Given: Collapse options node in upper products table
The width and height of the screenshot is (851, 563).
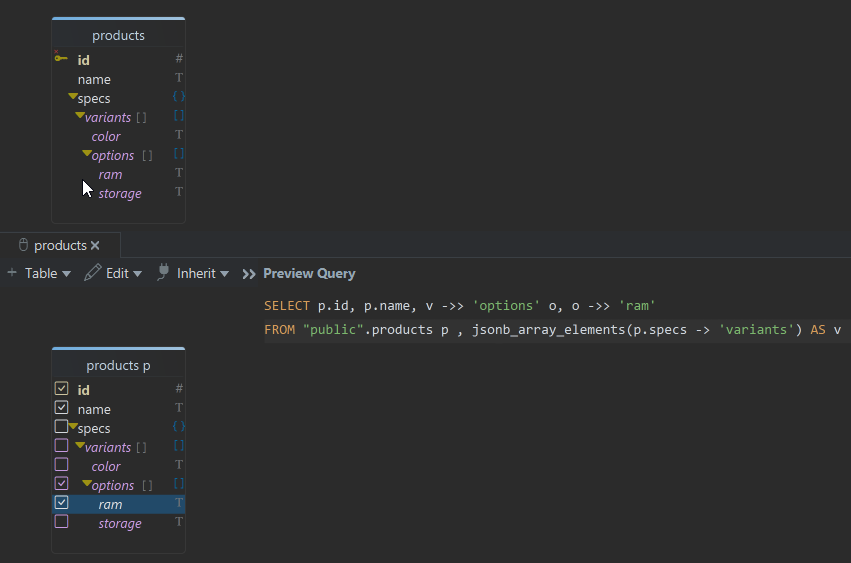Looking at the screenshot, I should coord(87,154).
